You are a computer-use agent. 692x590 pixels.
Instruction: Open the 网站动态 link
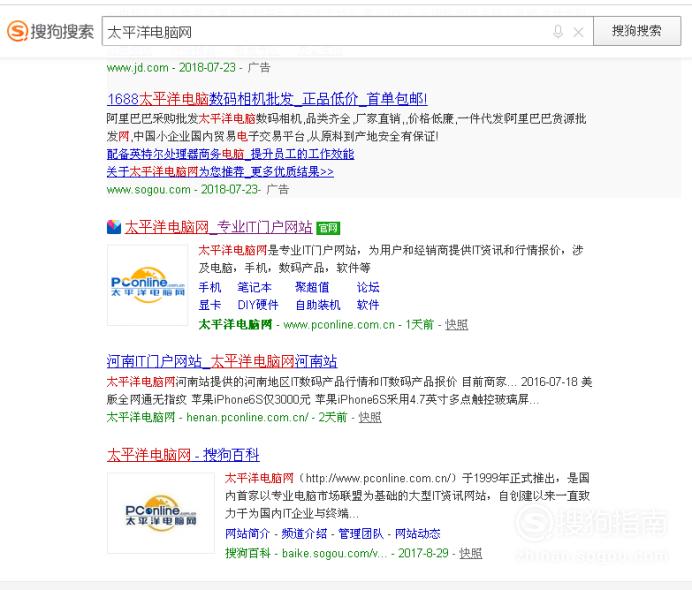[417, 534]
